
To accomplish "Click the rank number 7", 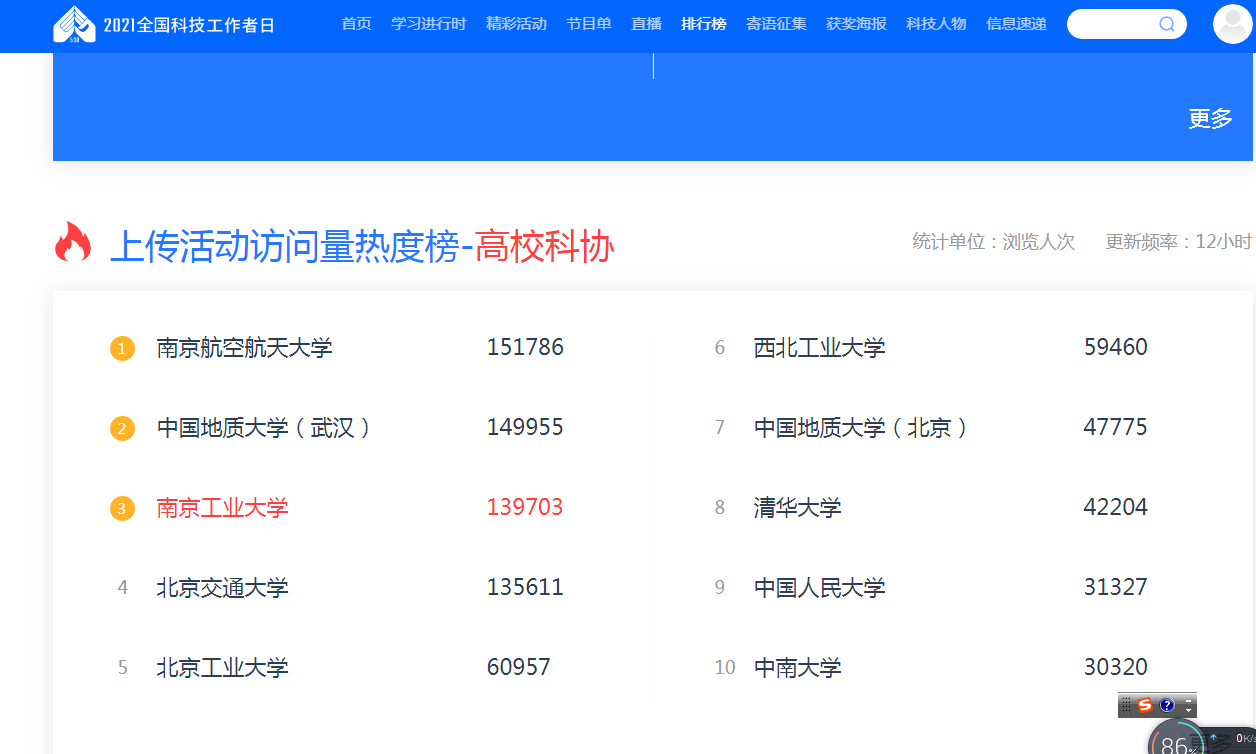I will [719, 428].
